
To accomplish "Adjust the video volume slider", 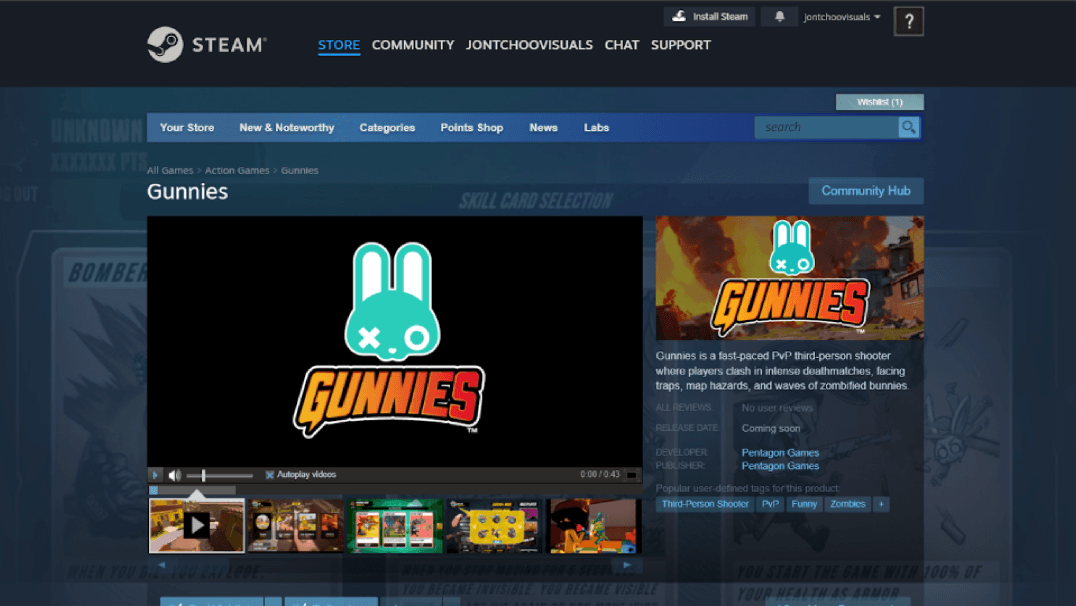I will point(220,475).
